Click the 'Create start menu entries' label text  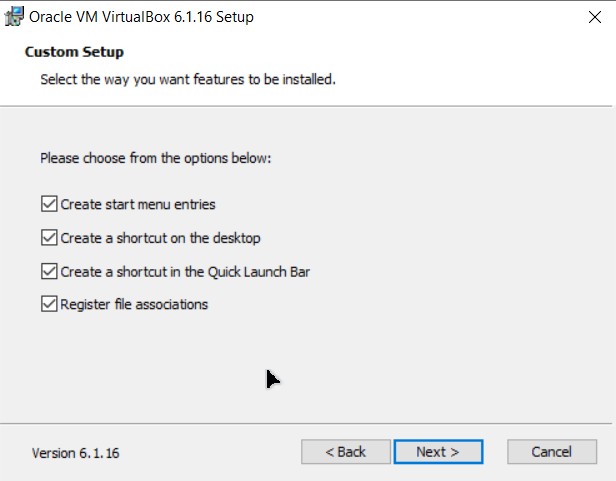138,204
